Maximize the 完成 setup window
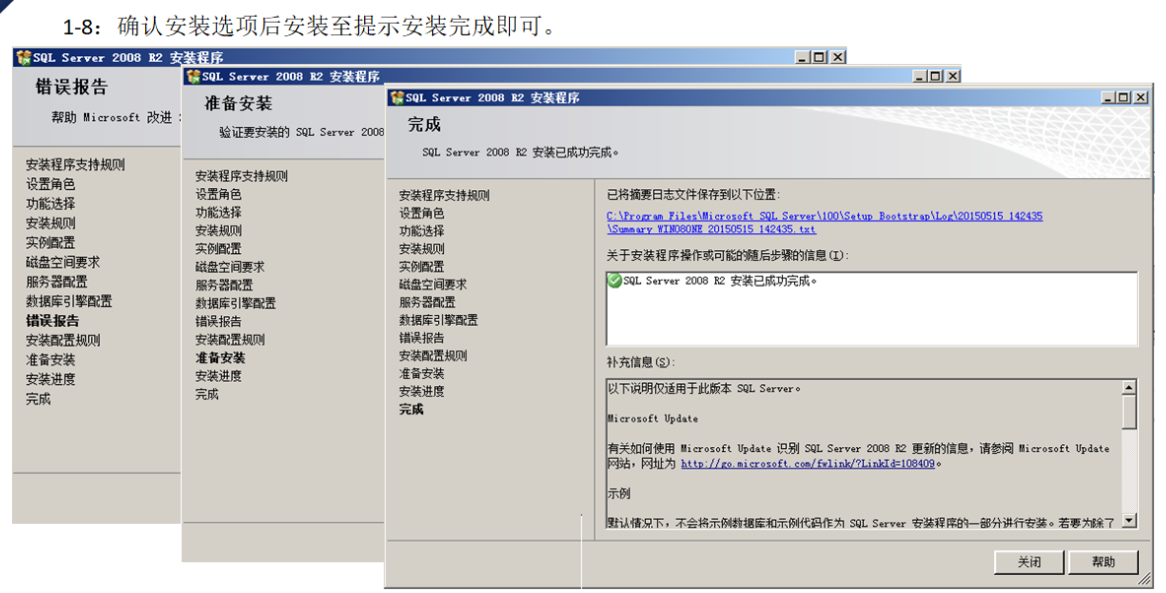 click(x=1123, y=97)
